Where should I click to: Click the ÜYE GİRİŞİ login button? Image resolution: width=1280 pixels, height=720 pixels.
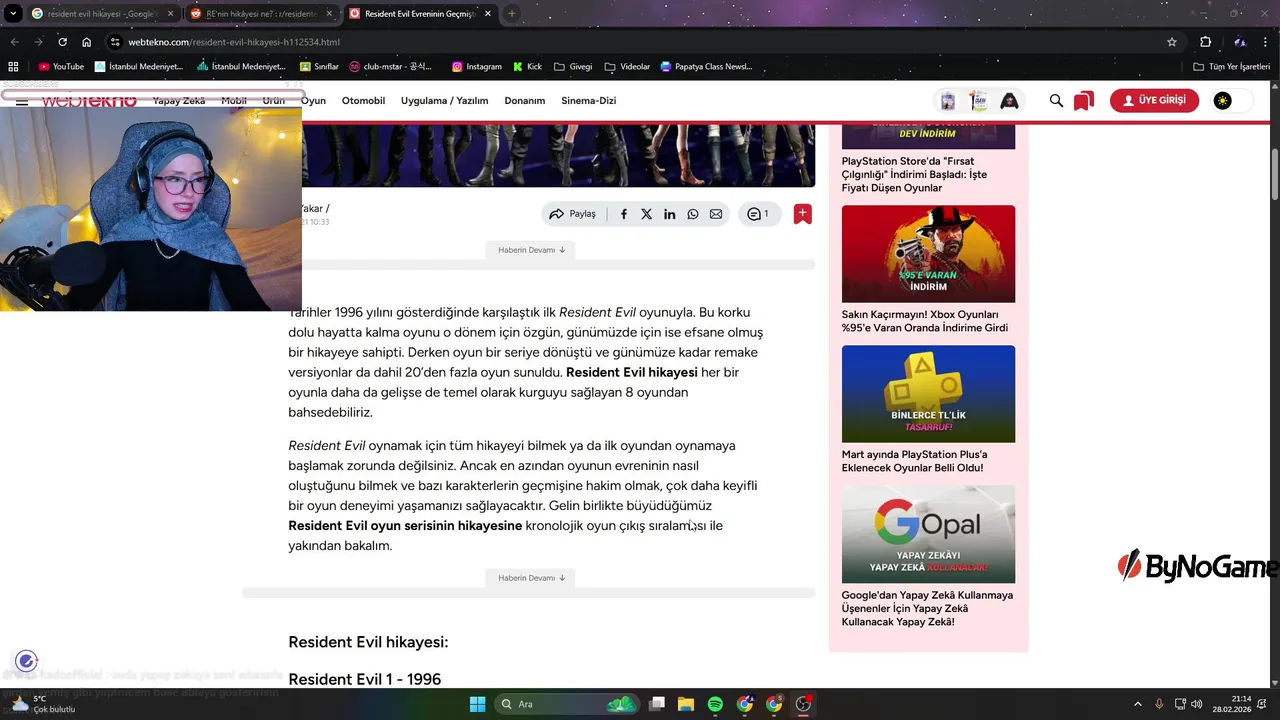pyautogui.click(x=1154, y=101)
